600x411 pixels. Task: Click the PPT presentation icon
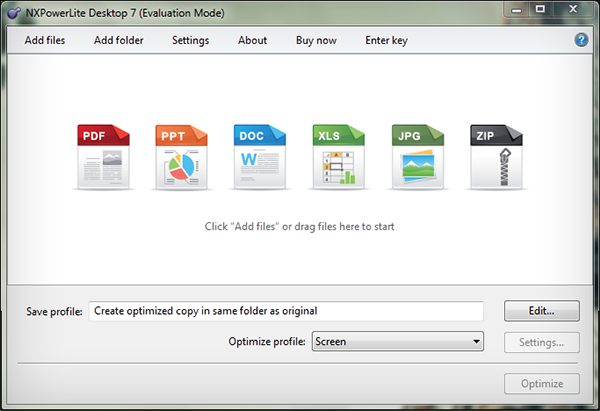(x=181, y=157)
